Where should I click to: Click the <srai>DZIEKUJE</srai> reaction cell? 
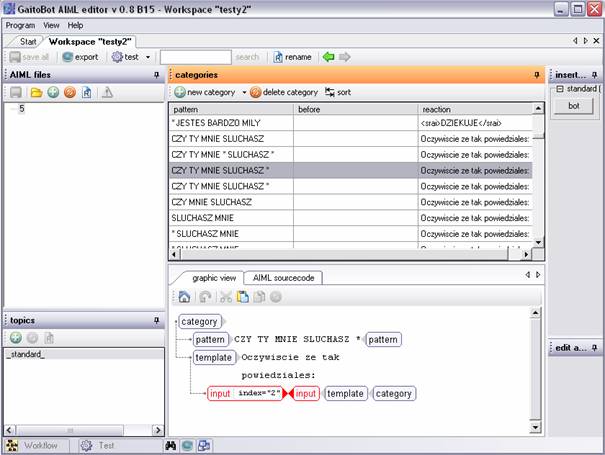click(x=475, y=123)
